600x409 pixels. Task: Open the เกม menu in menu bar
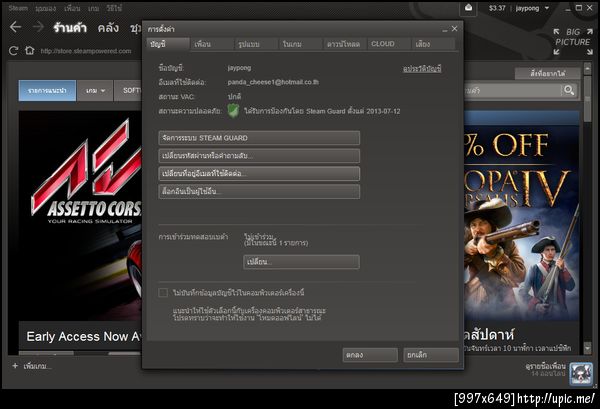[93, 8]
